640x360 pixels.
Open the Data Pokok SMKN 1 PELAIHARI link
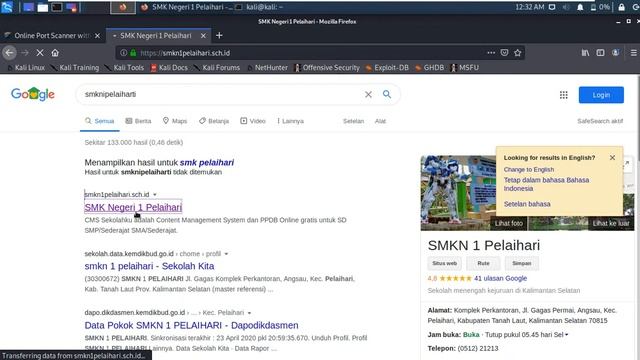click(x=191, y=325)
